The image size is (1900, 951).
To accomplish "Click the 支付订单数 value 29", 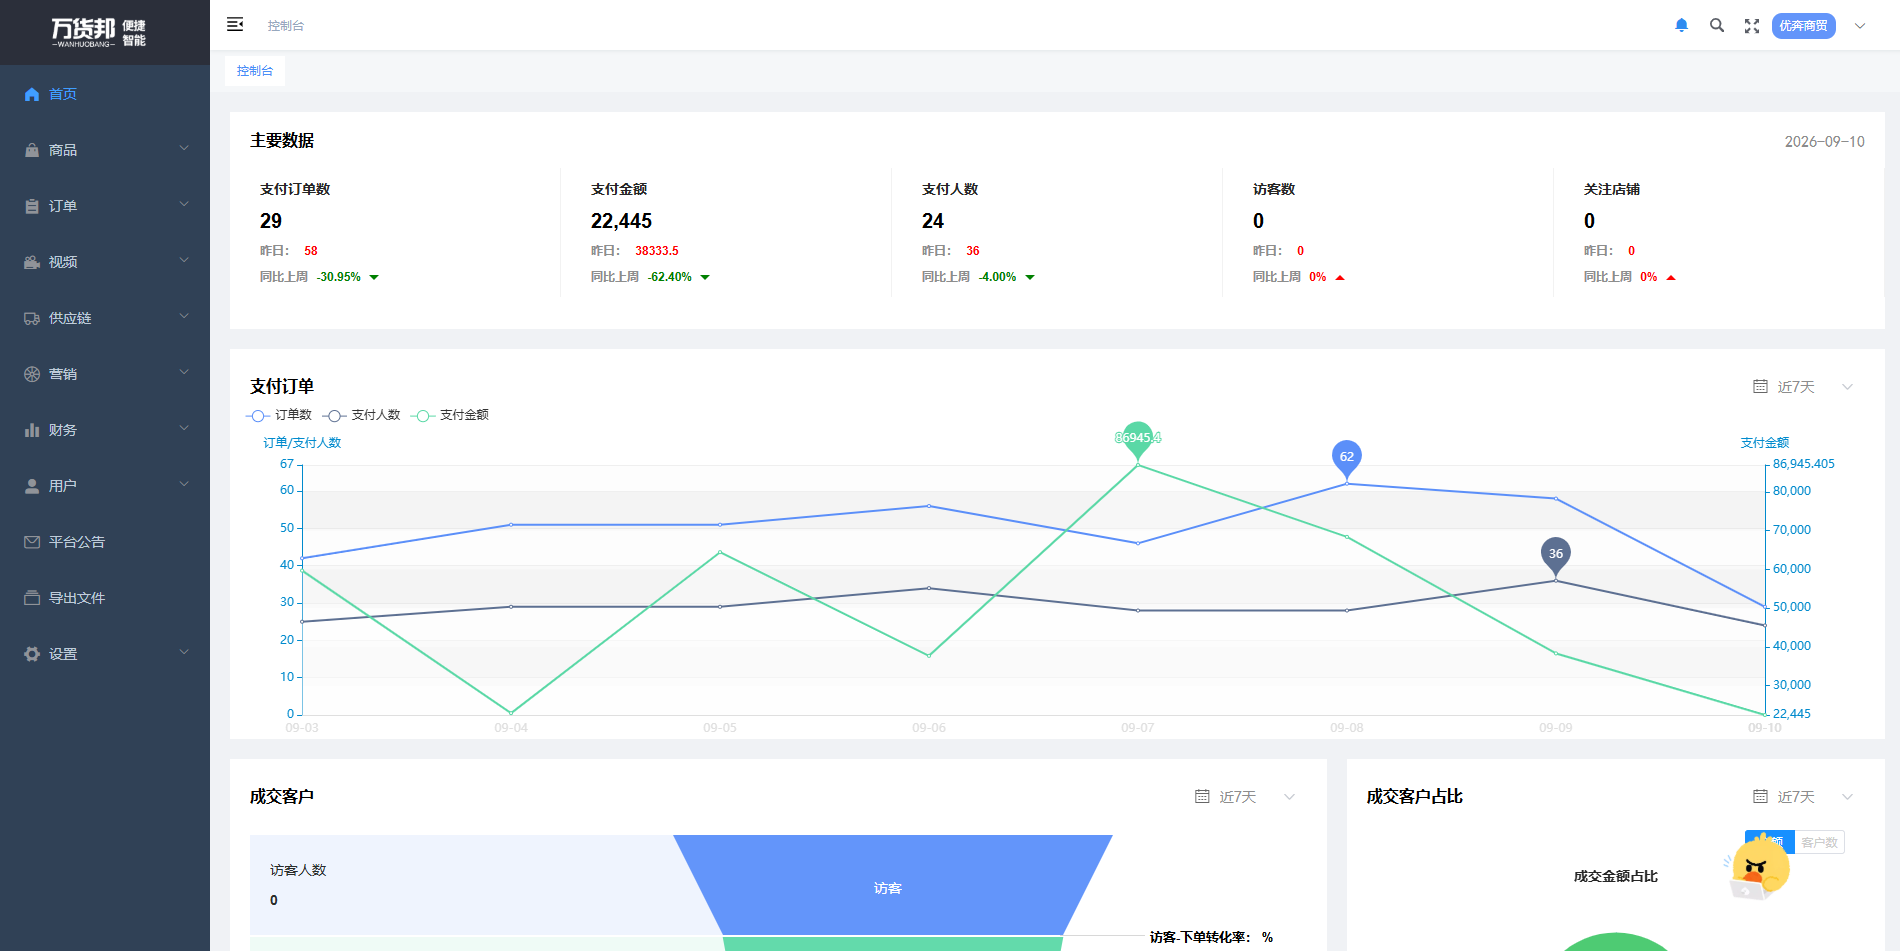I will coord(271,221).
